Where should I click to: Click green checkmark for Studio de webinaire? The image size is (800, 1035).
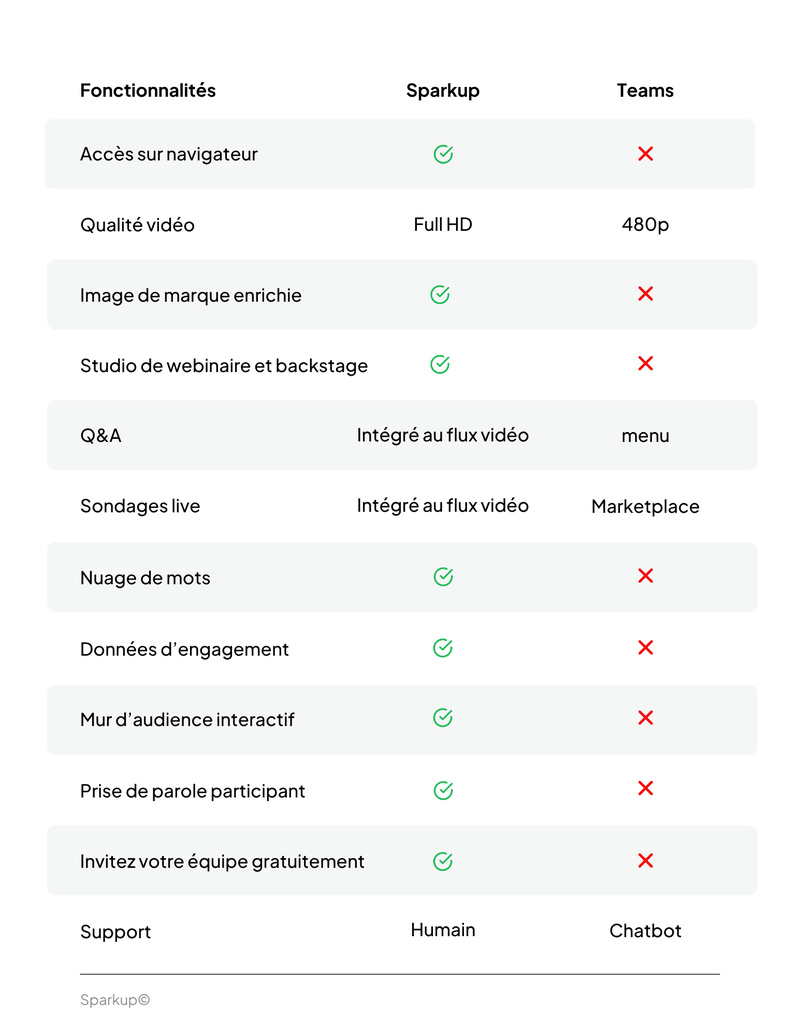pyautogui.click(x=440, y=365)
